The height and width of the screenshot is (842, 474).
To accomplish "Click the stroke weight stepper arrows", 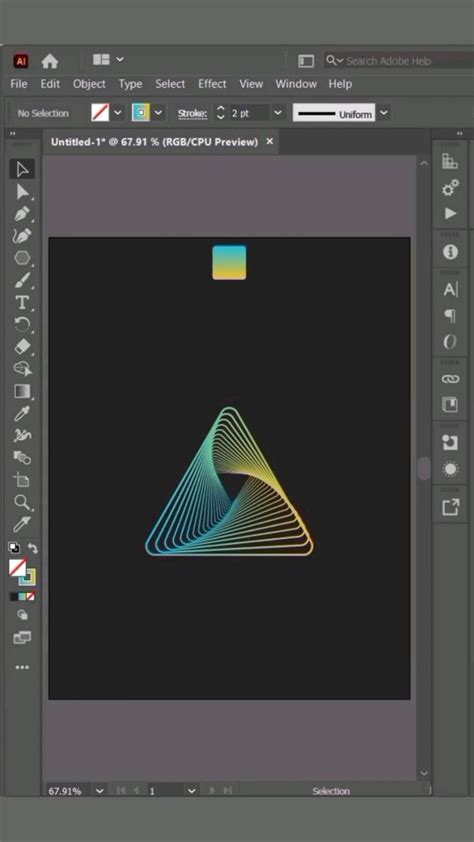I will click(x=220, y=113).
